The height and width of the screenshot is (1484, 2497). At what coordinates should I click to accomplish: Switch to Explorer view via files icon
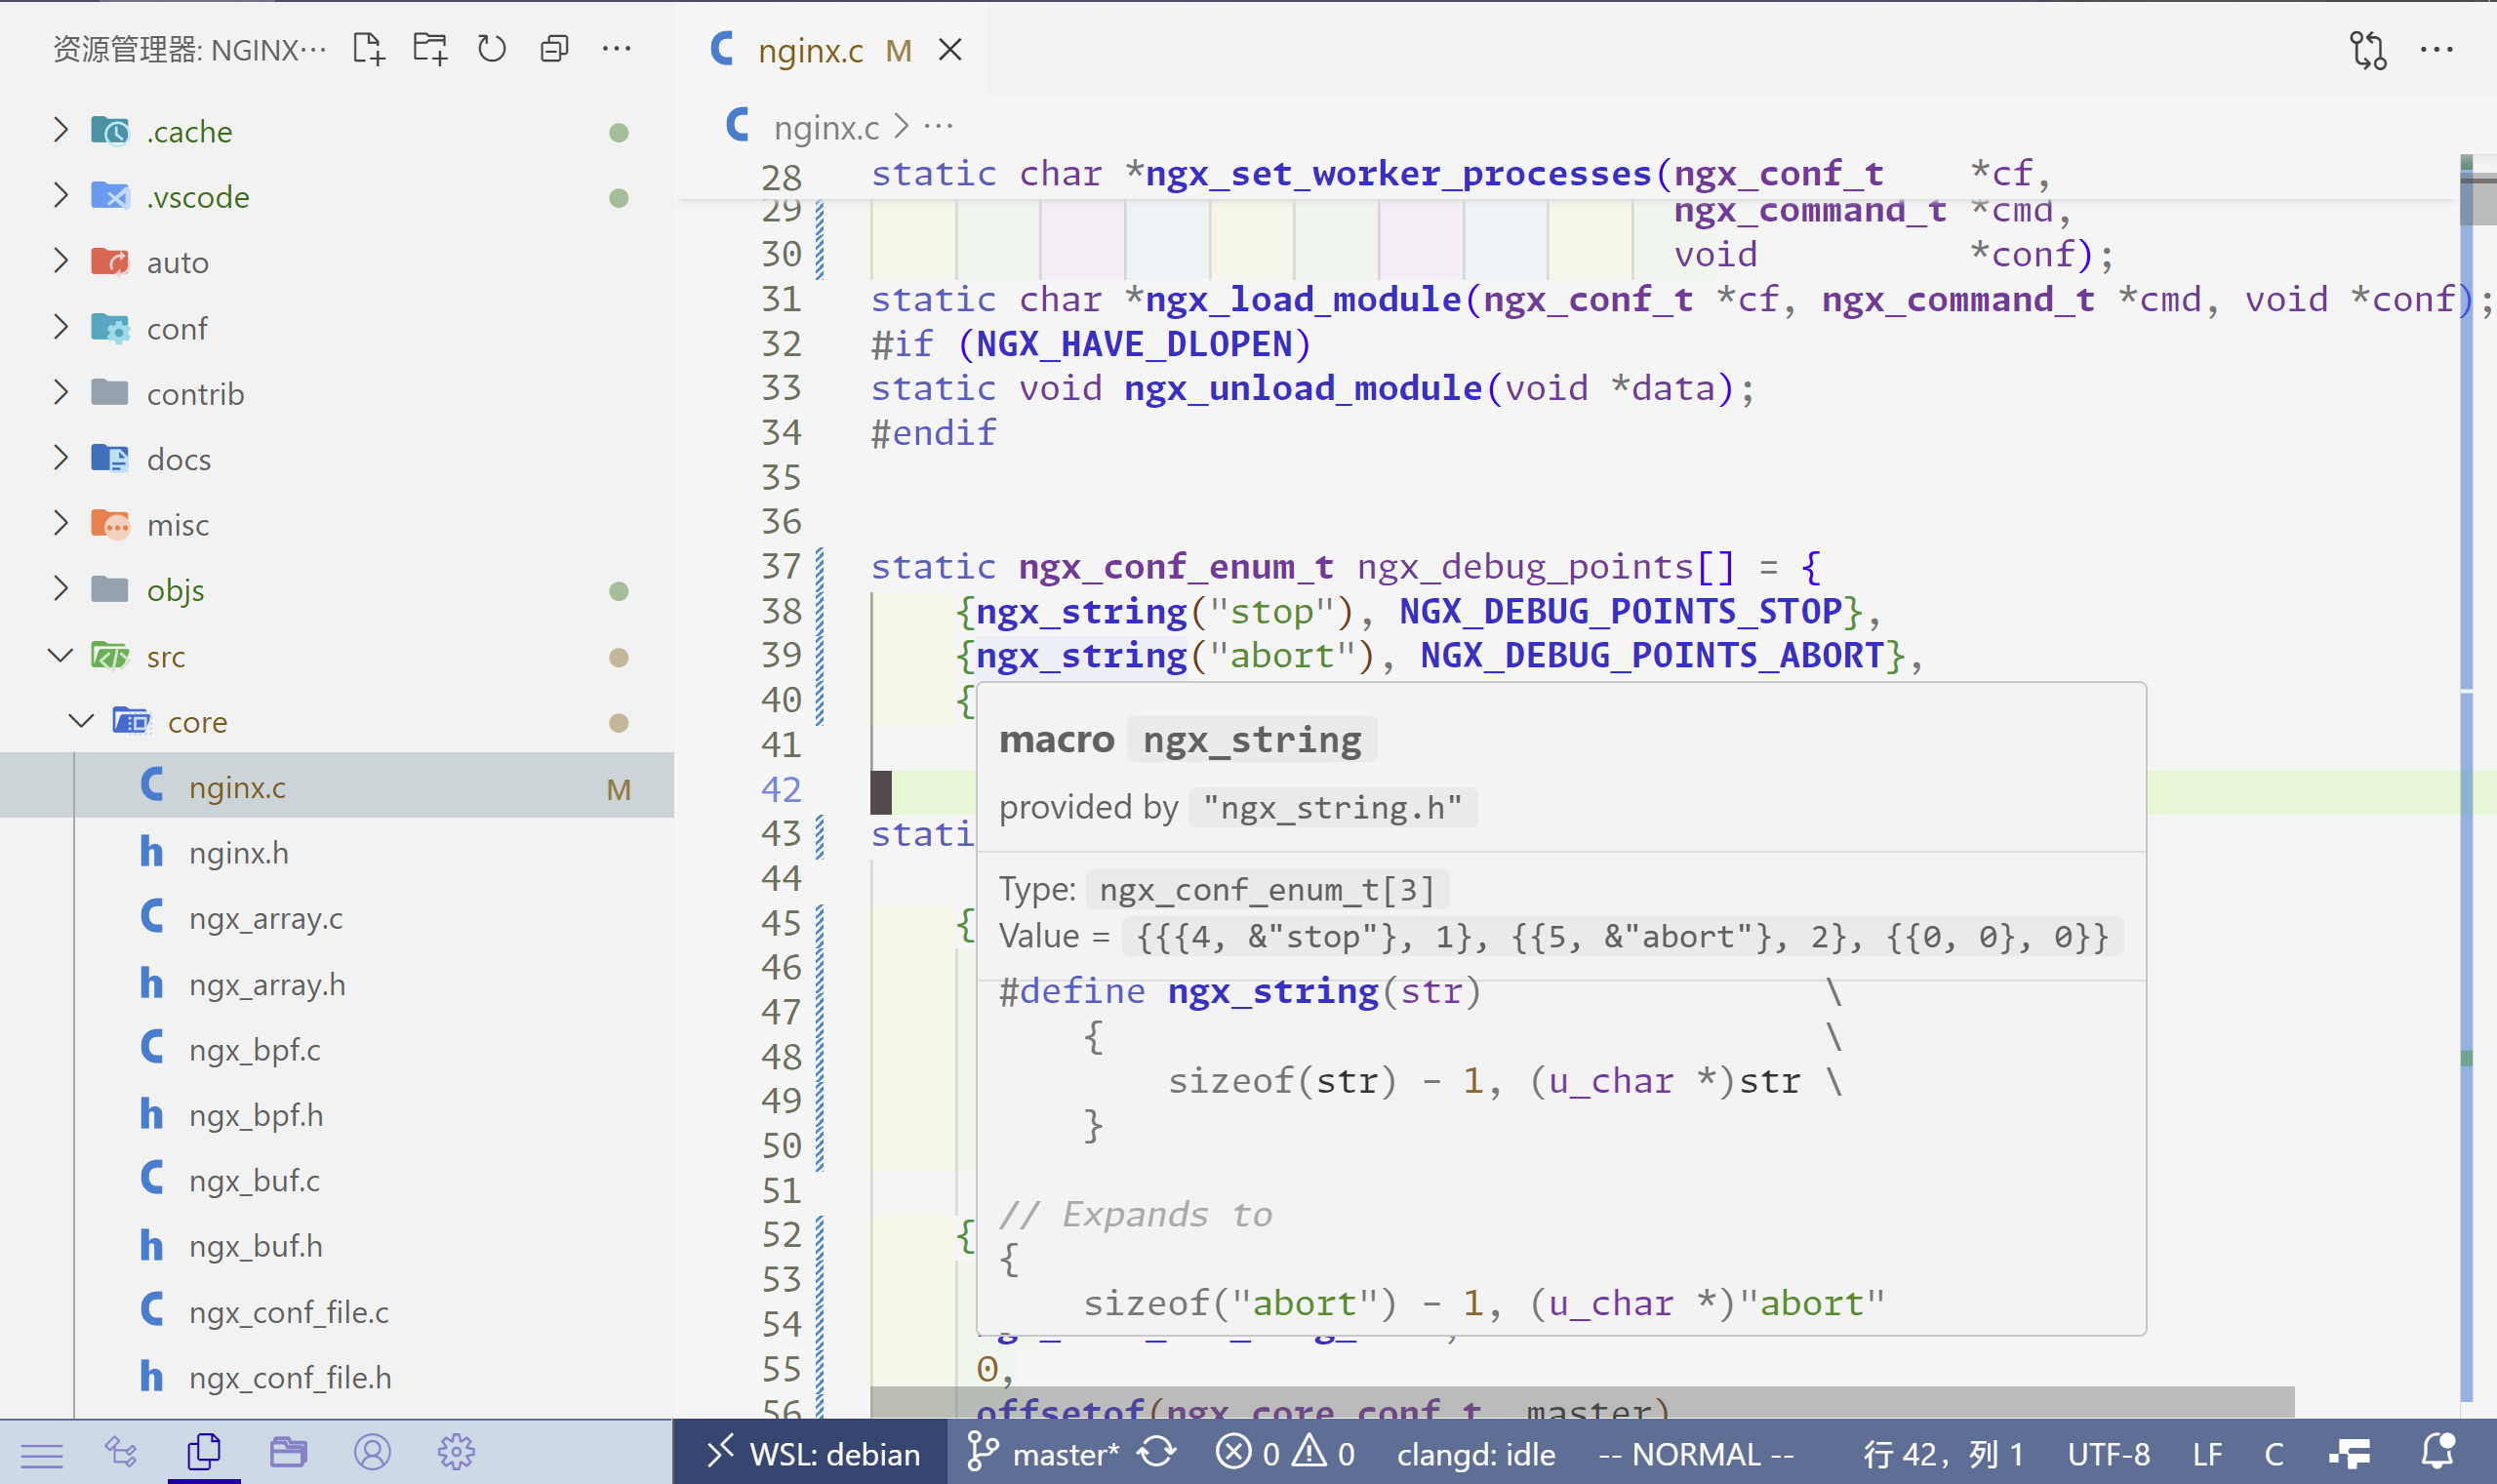(204, 1452)
